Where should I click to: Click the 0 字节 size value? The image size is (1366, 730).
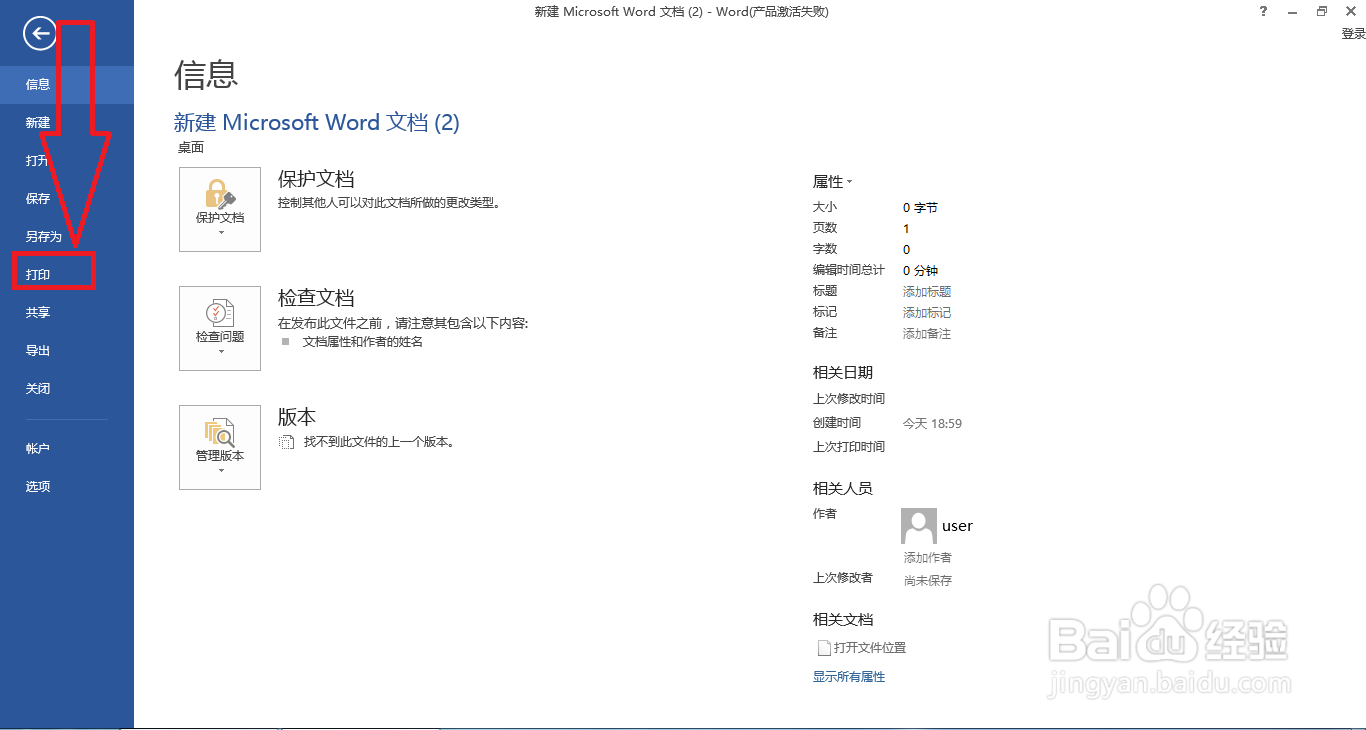(920, 208)
